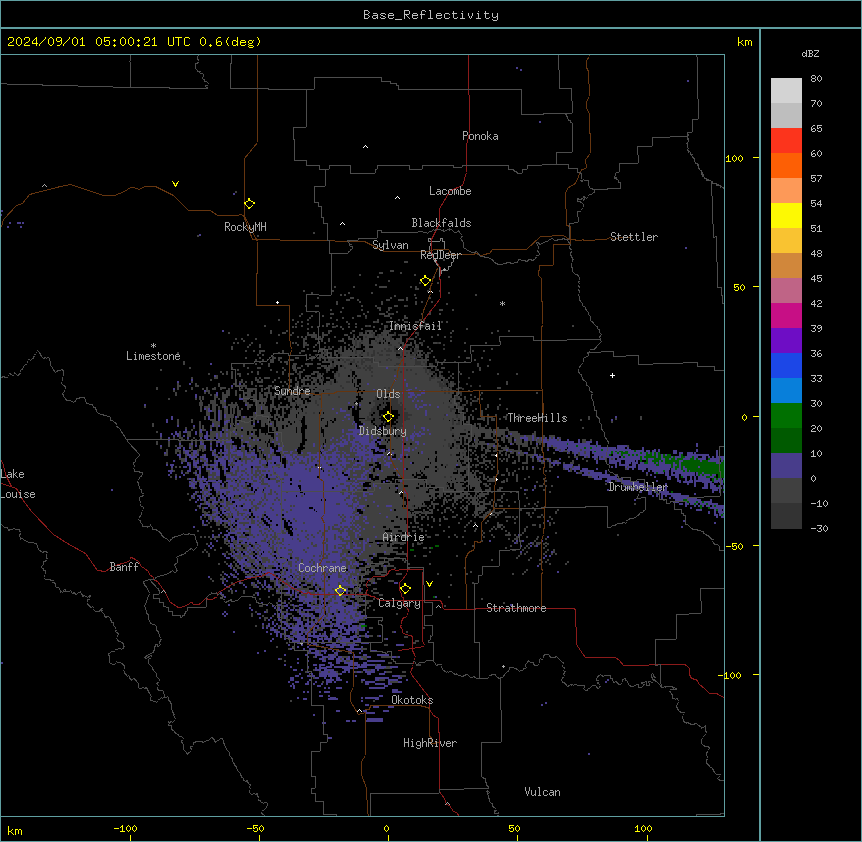The height and width of the screenshot is (842, 862).
Task: Click the km unit label at top right
Action: (745, 42)
